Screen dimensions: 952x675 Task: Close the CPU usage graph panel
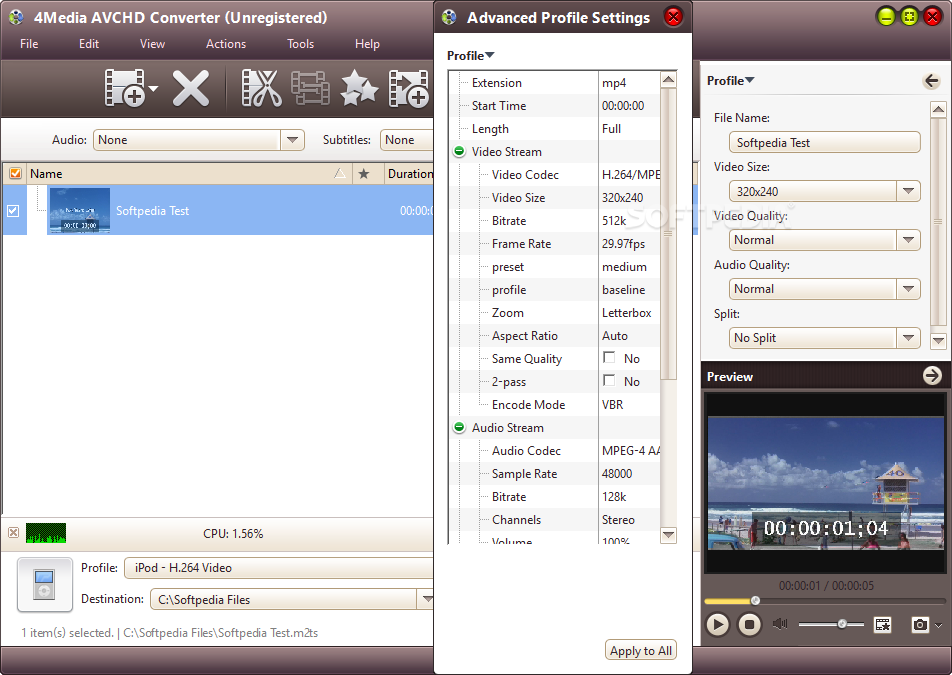click(13, 533)
